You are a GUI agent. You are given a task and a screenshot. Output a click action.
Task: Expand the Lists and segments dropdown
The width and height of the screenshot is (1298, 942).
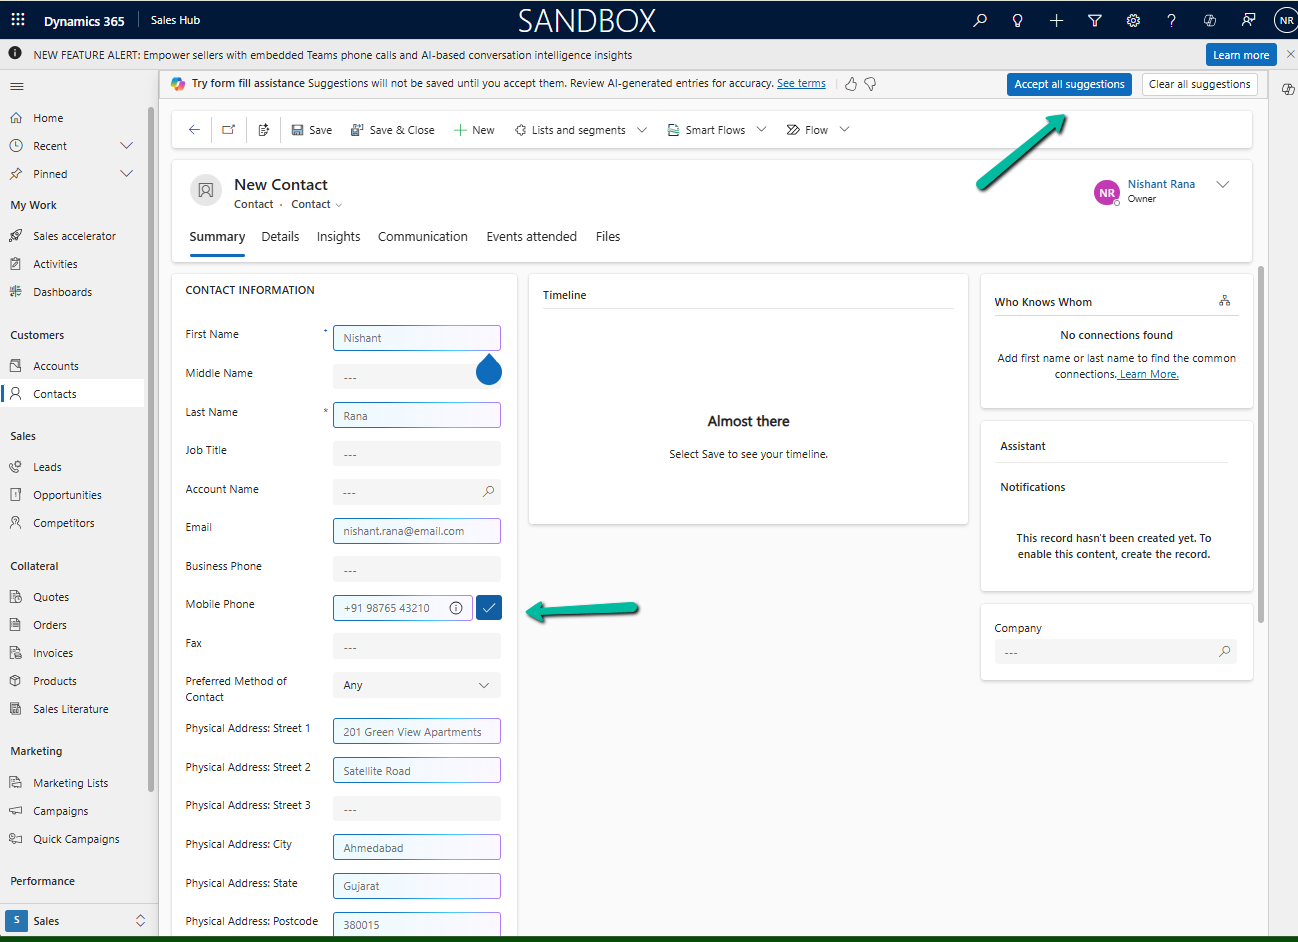pyautogui.click(x=642, y=130)
